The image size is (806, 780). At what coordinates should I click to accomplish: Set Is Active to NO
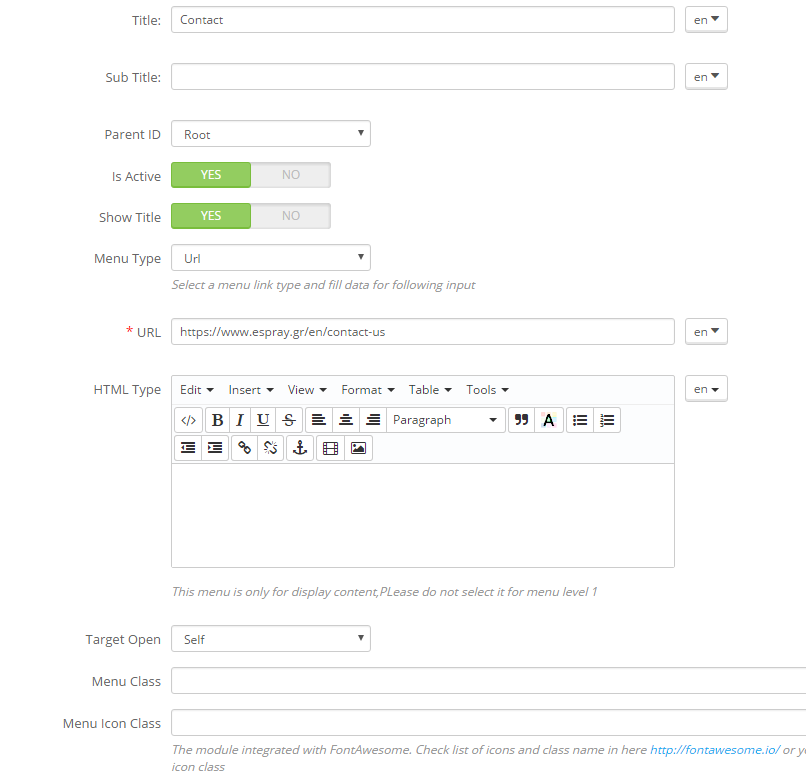[x=291, y=175]
